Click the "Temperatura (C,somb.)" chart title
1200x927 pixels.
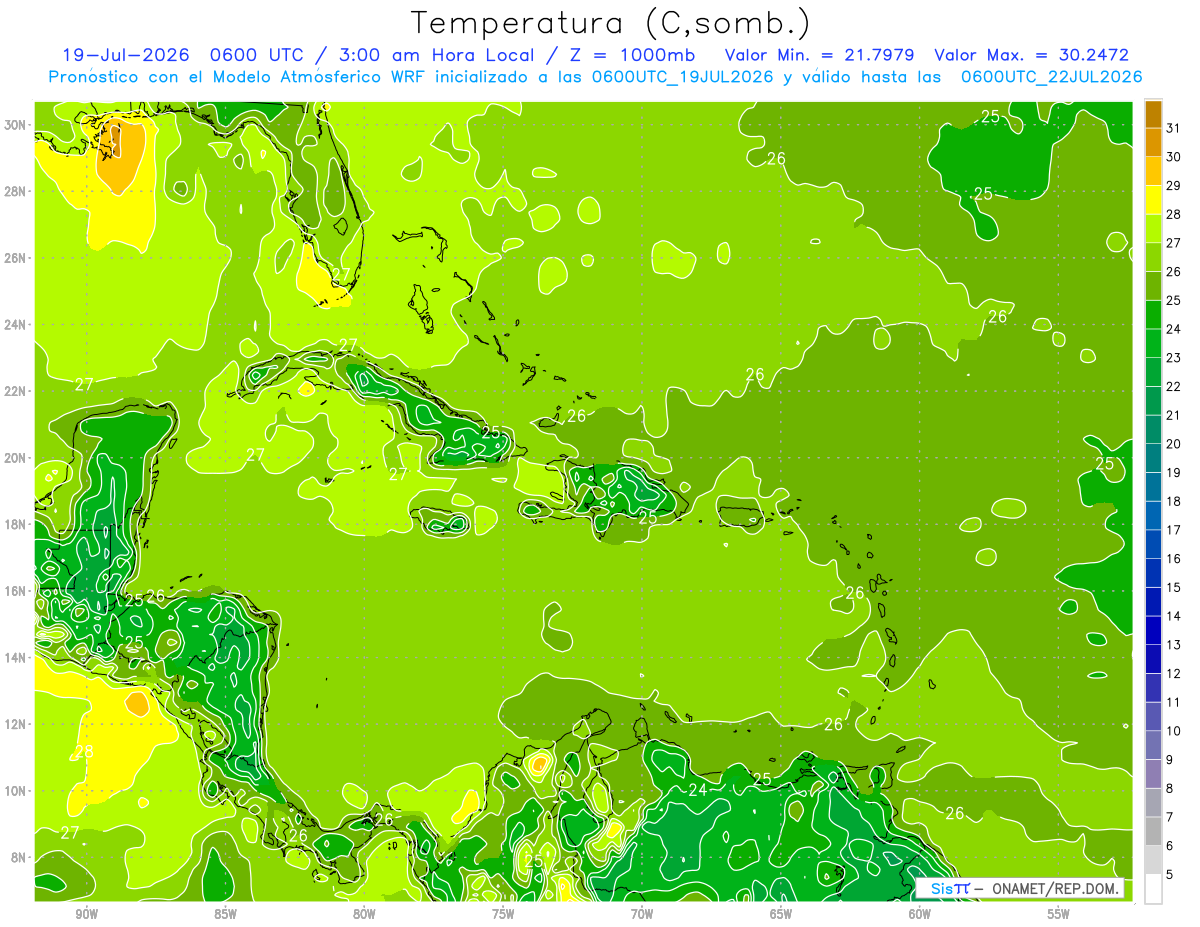coord(610,23)
